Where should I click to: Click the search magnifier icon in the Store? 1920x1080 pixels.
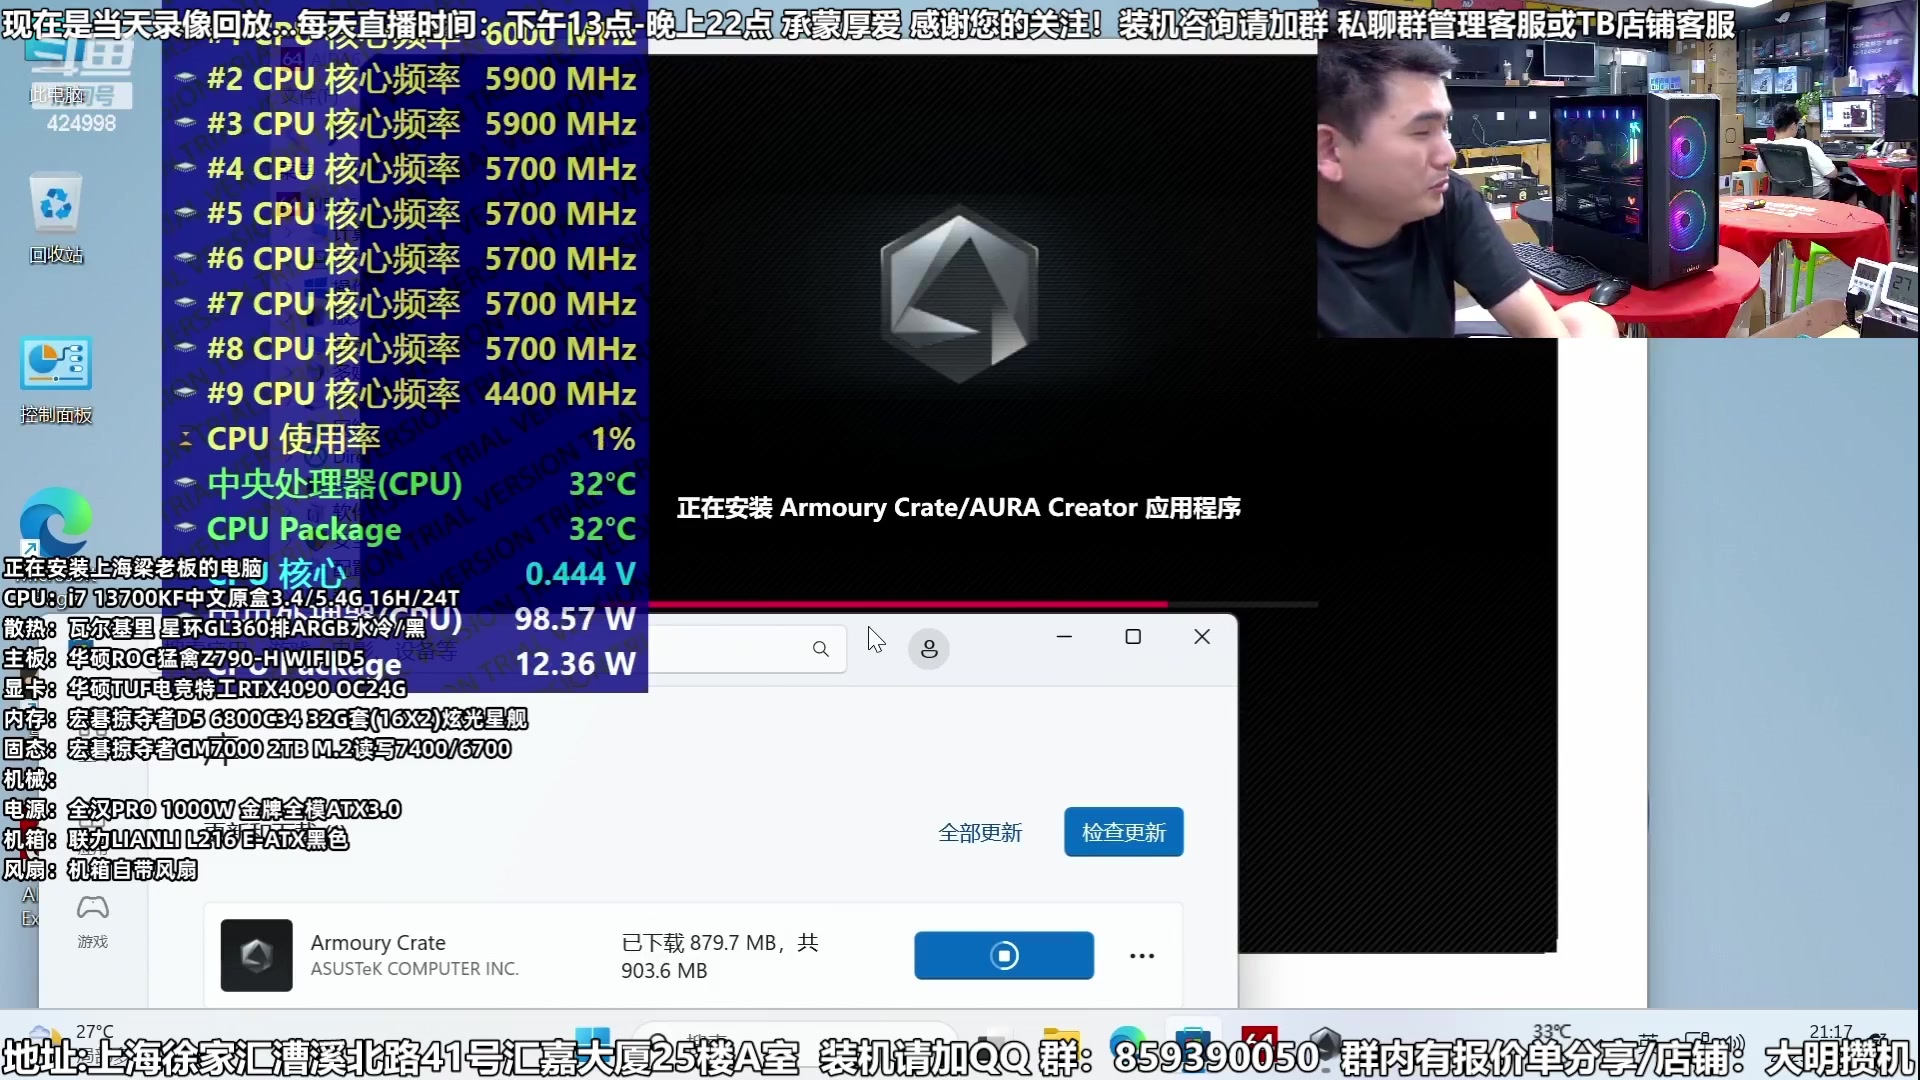coord(820,648)
